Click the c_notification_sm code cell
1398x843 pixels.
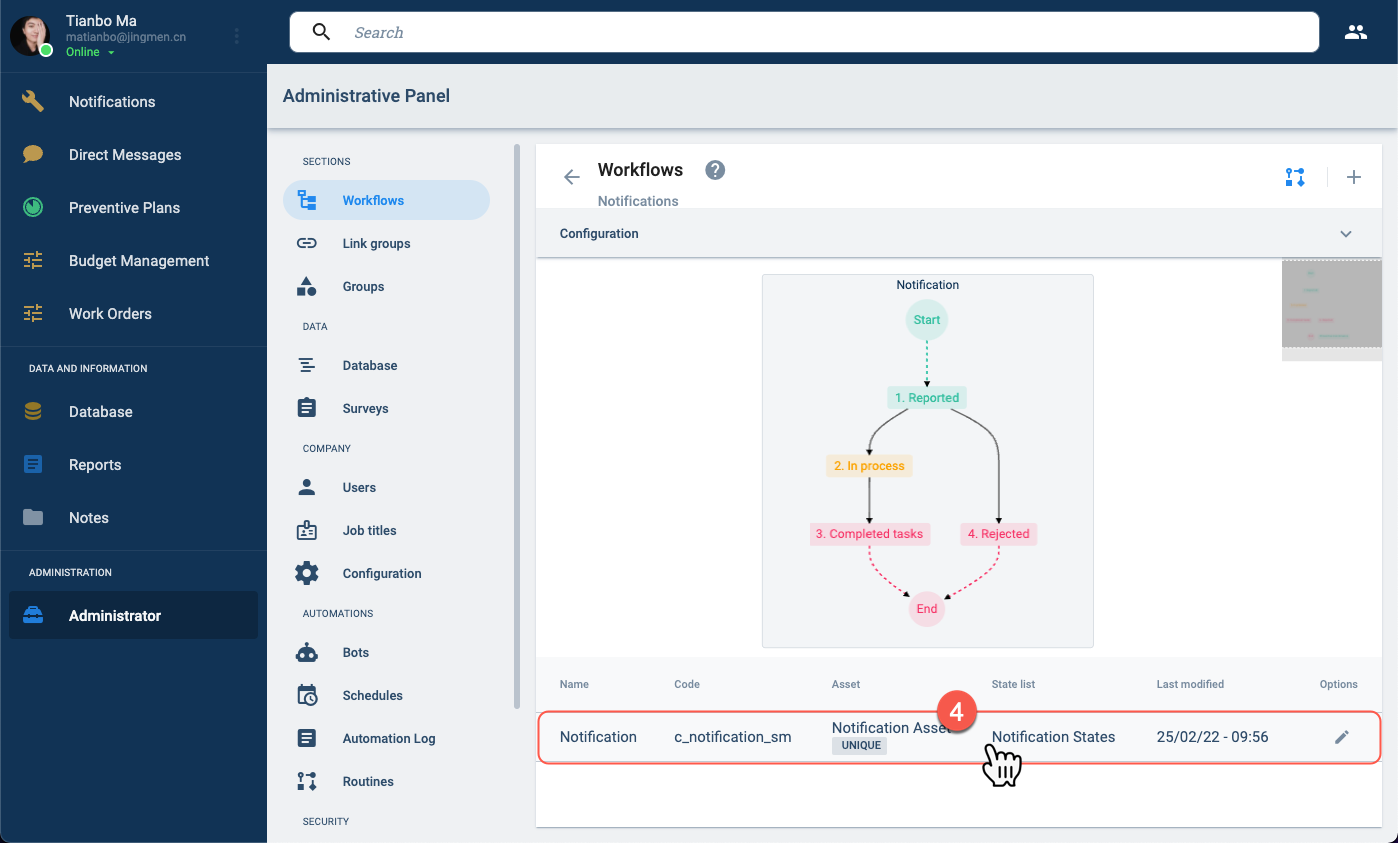click(733, 737)
